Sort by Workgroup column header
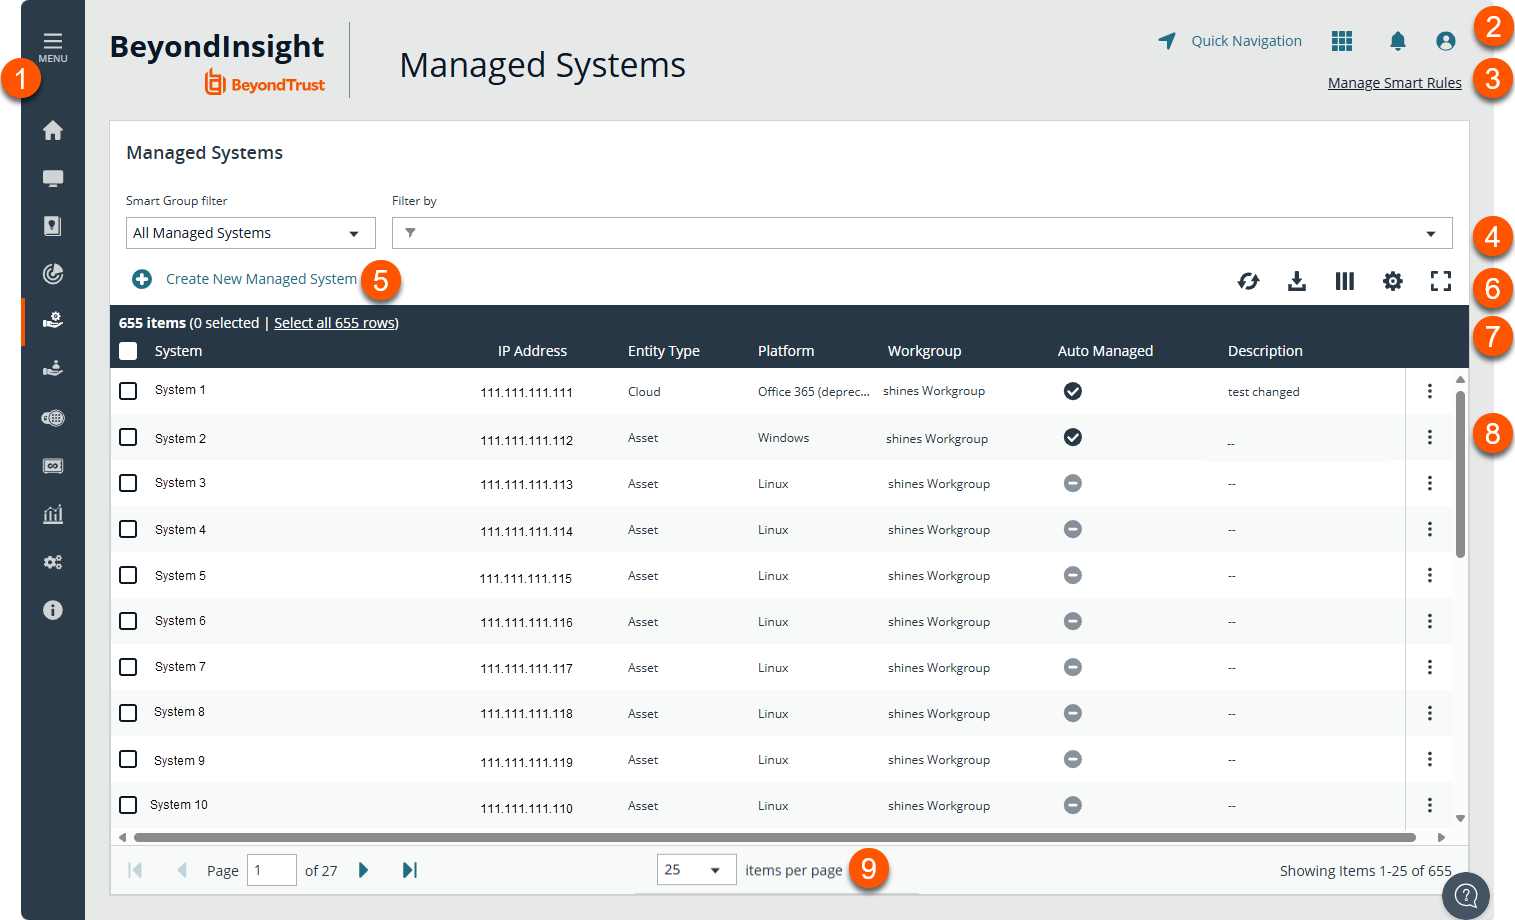Image resolution: width=1515 pixels, height=920 pixels. click(924, 351)
